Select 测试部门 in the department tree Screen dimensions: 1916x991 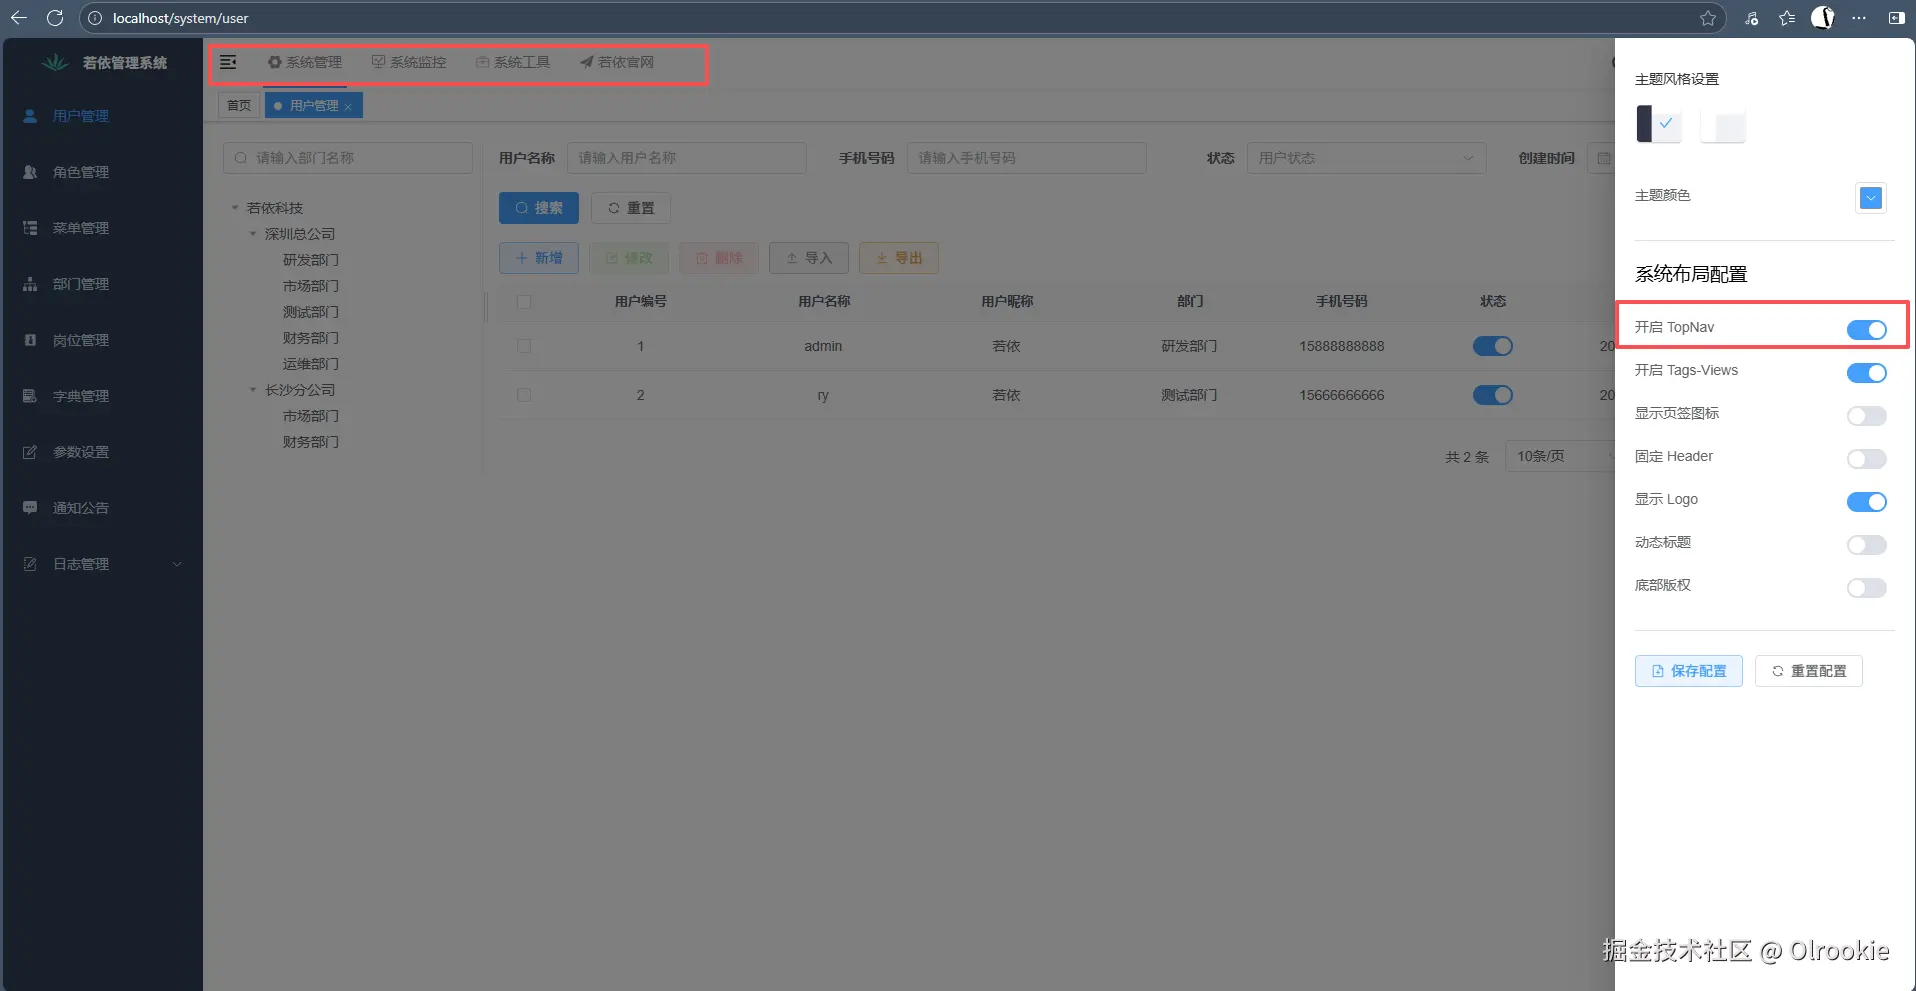click(x=311, y=312)
